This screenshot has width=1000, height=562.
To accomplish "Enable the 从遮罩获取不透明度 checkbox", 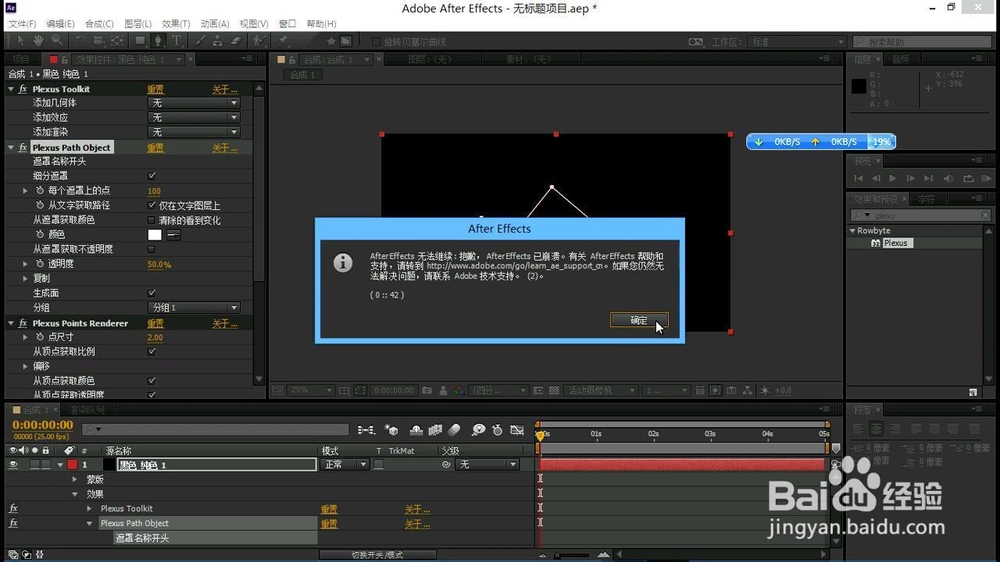I will coord(151,249).
